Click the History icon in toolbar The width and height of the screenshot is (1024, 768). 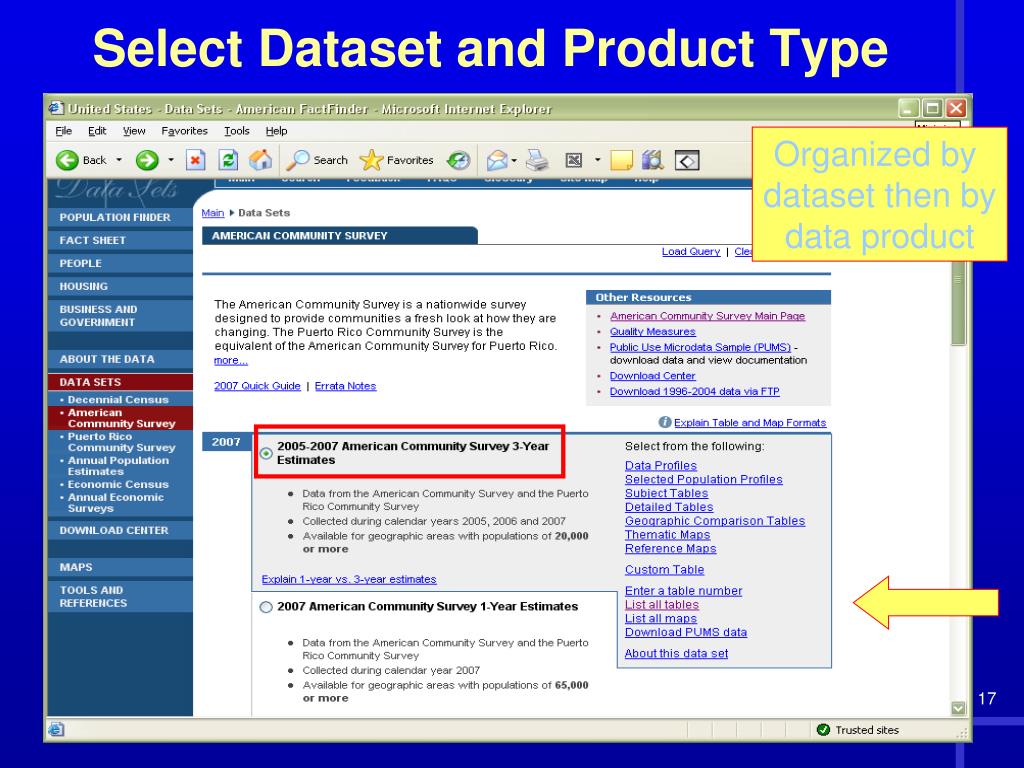point(458,160)
